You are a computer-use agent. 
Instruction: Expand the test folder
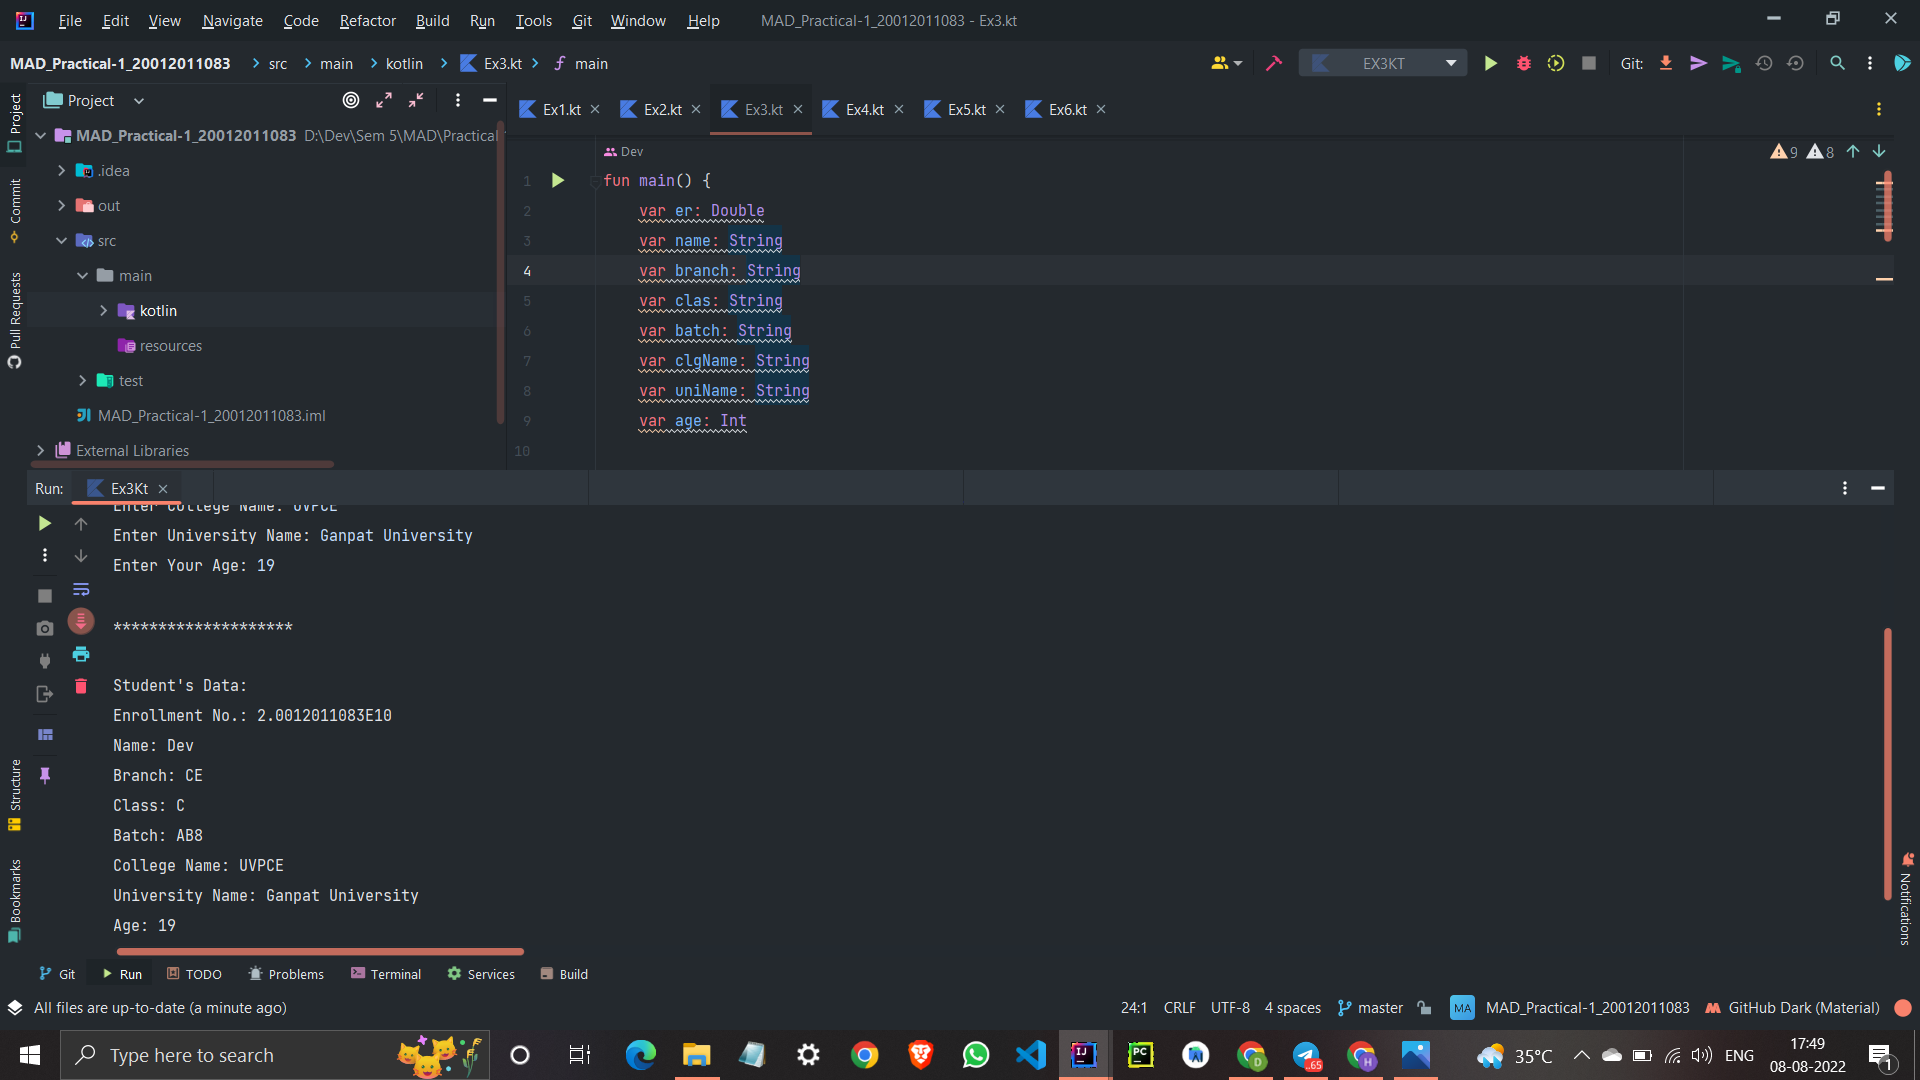(82, 380)
